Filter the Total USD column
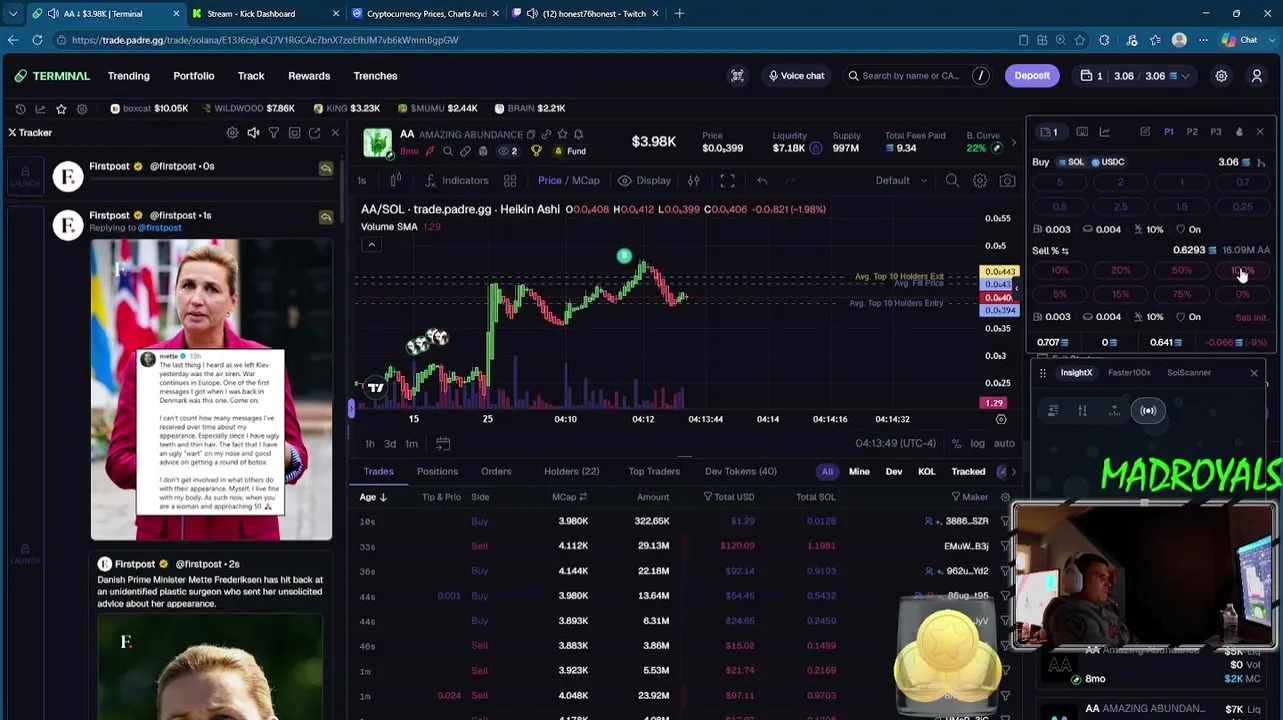The width and height of the screenshot is (1283, 720). coord(708,497)
